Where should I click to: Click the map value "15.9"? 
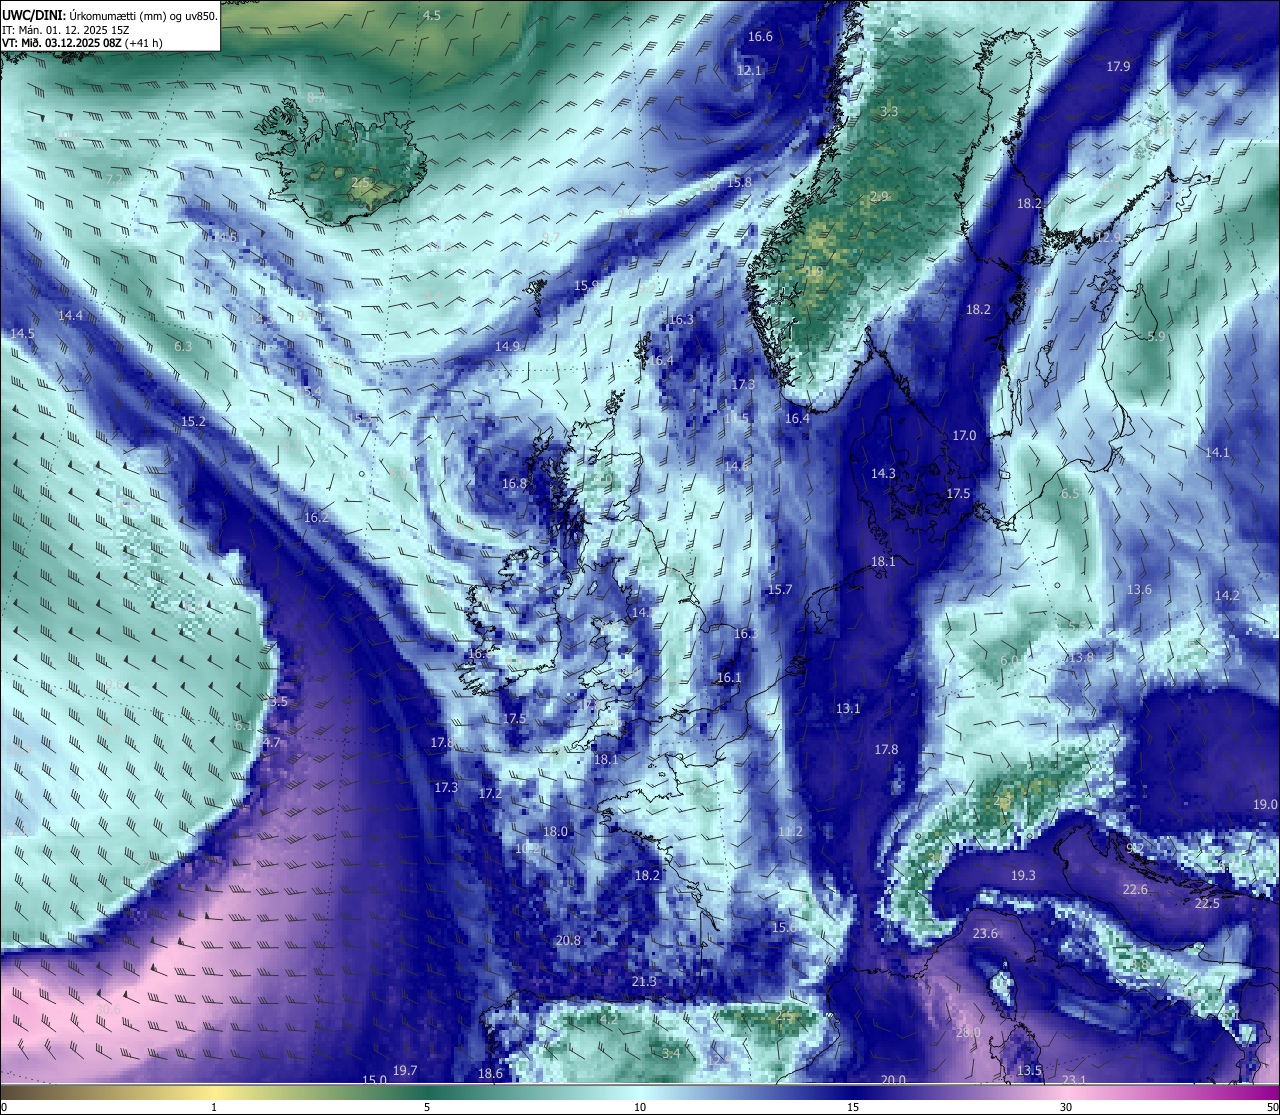coord(587,286)
